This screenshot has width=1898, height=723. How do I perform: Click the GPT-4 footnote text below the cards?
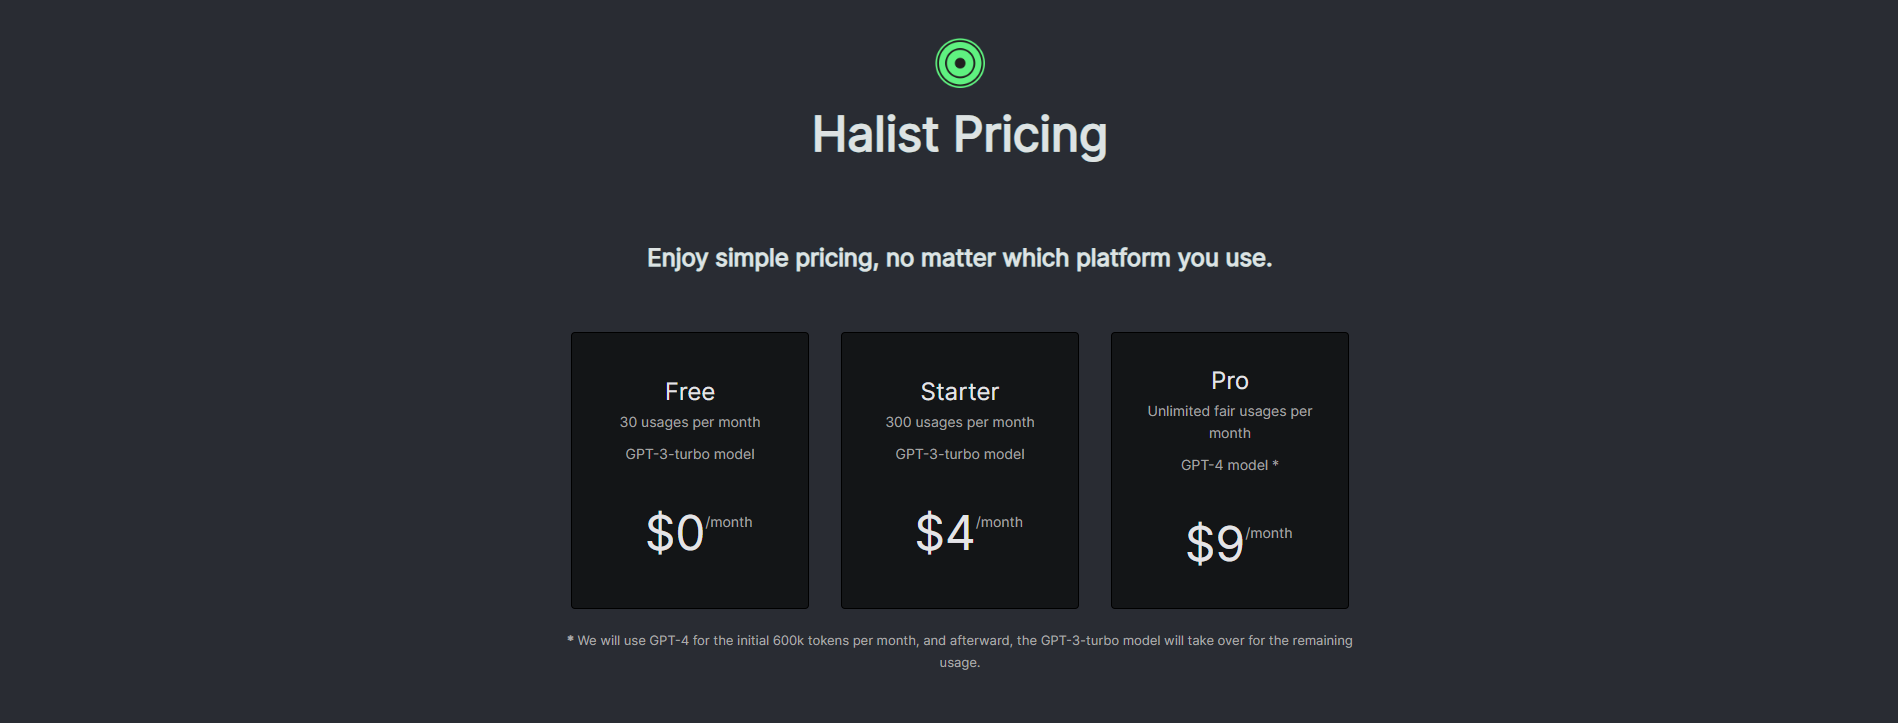[x=960, y=651]
